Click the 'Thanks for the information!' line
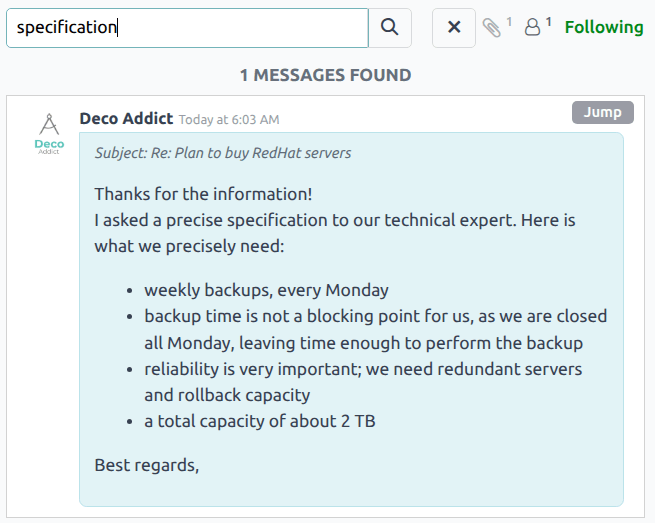655x523 pixels. (203, 193)
